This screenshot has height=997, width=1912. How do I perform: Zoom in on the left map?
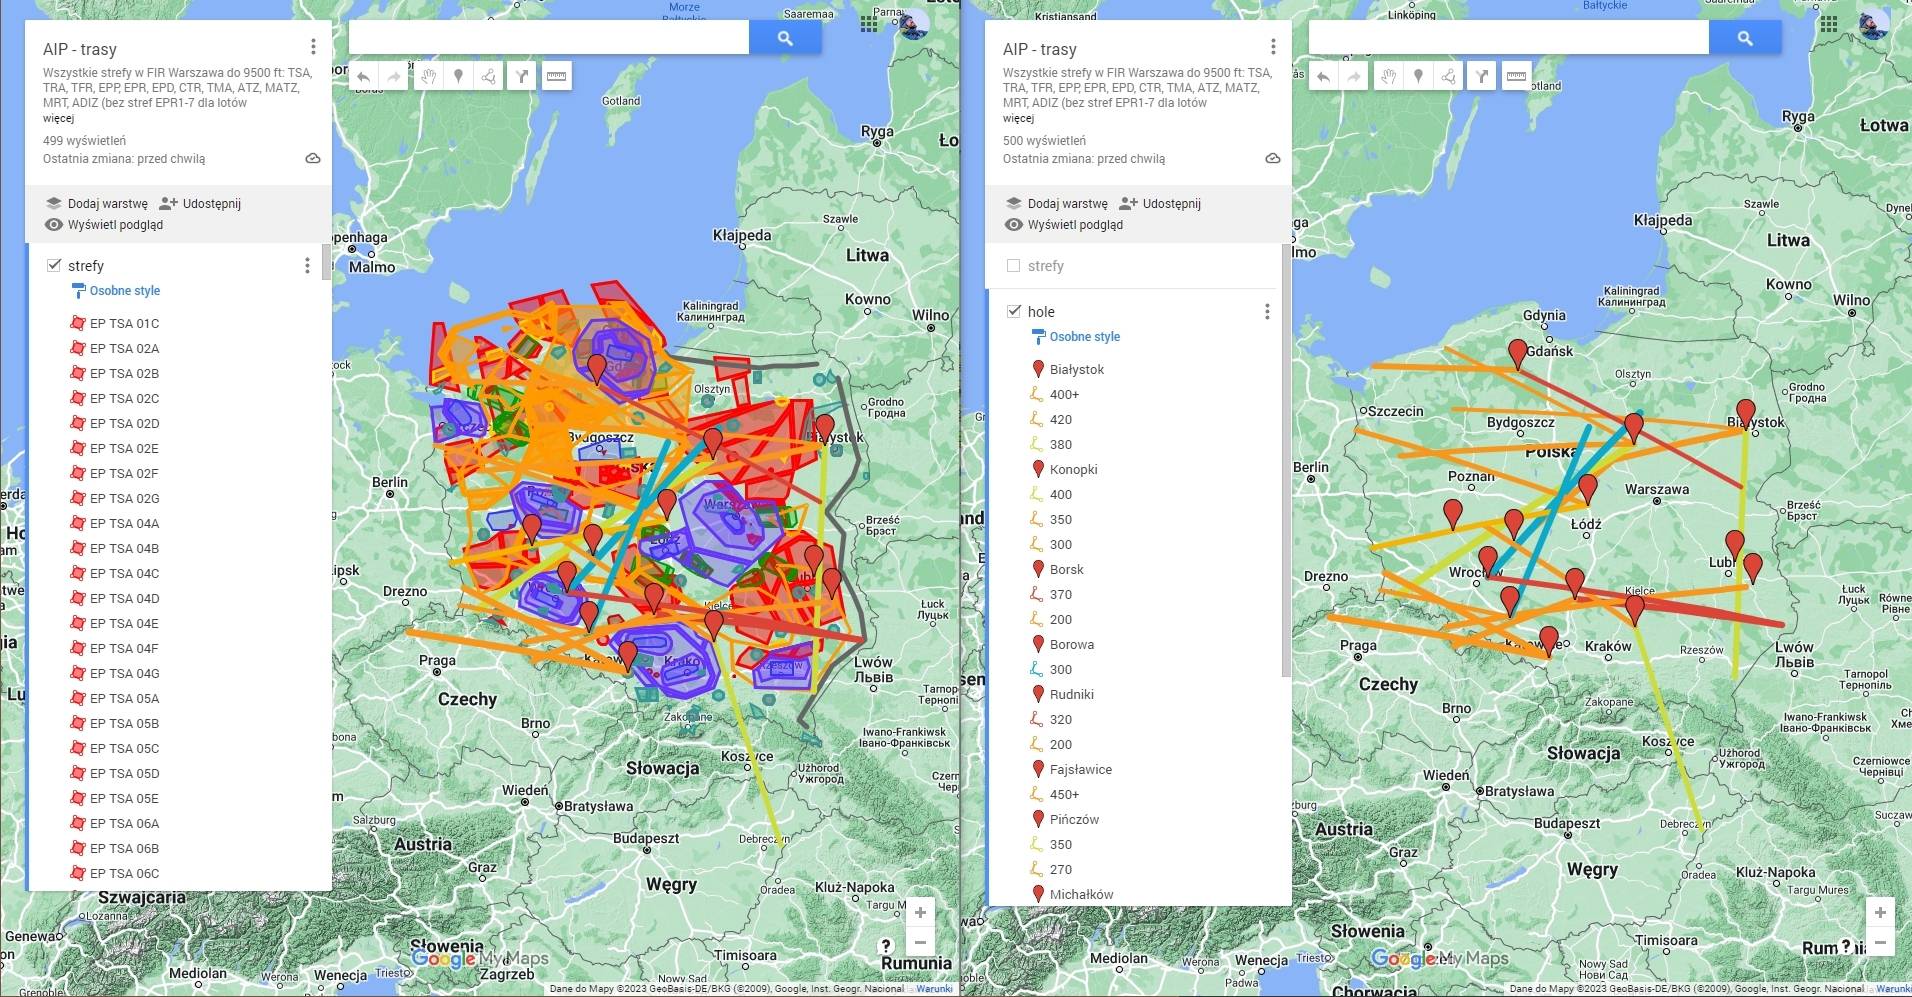[920, 912]
